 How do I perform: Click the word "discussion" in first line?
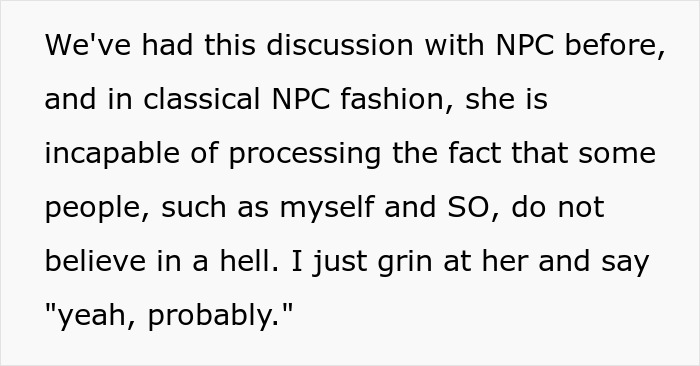coord(340,45)
